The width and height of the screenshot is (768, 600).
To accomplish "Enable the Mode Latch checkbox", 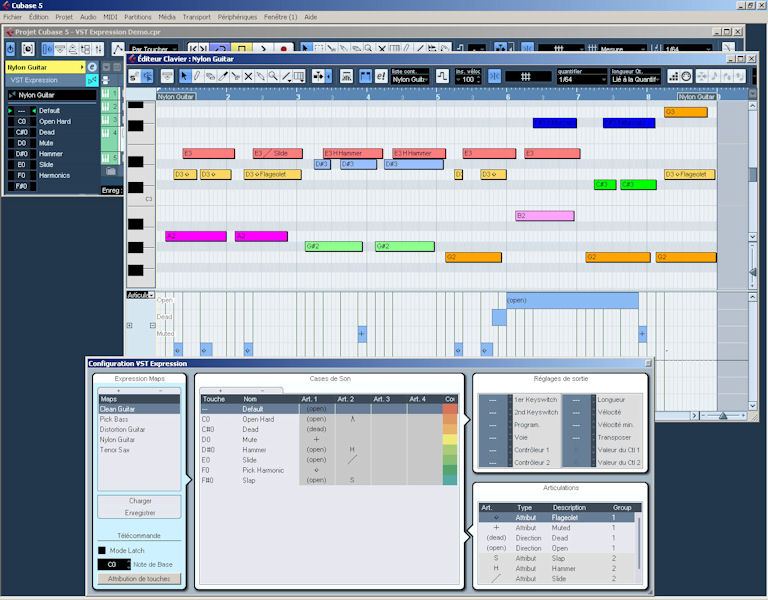I will pos(102,551).
